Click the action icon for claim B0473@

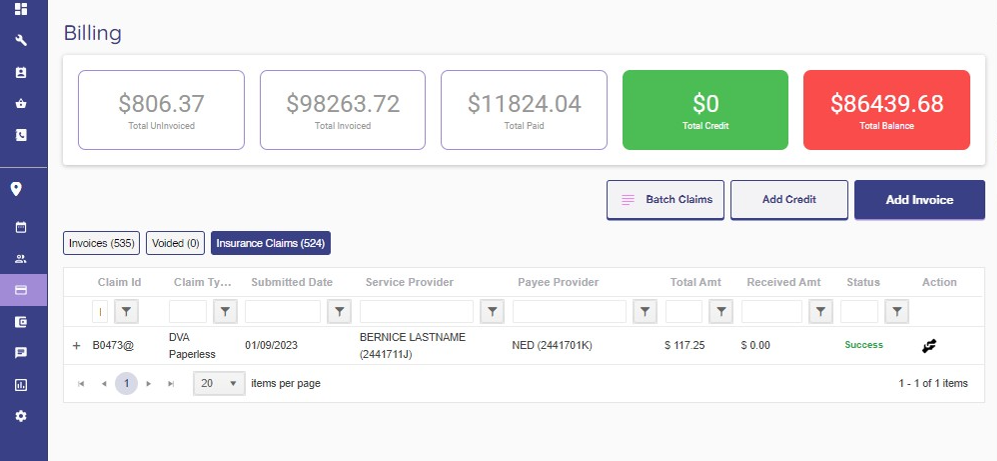[x=929, y=346]
